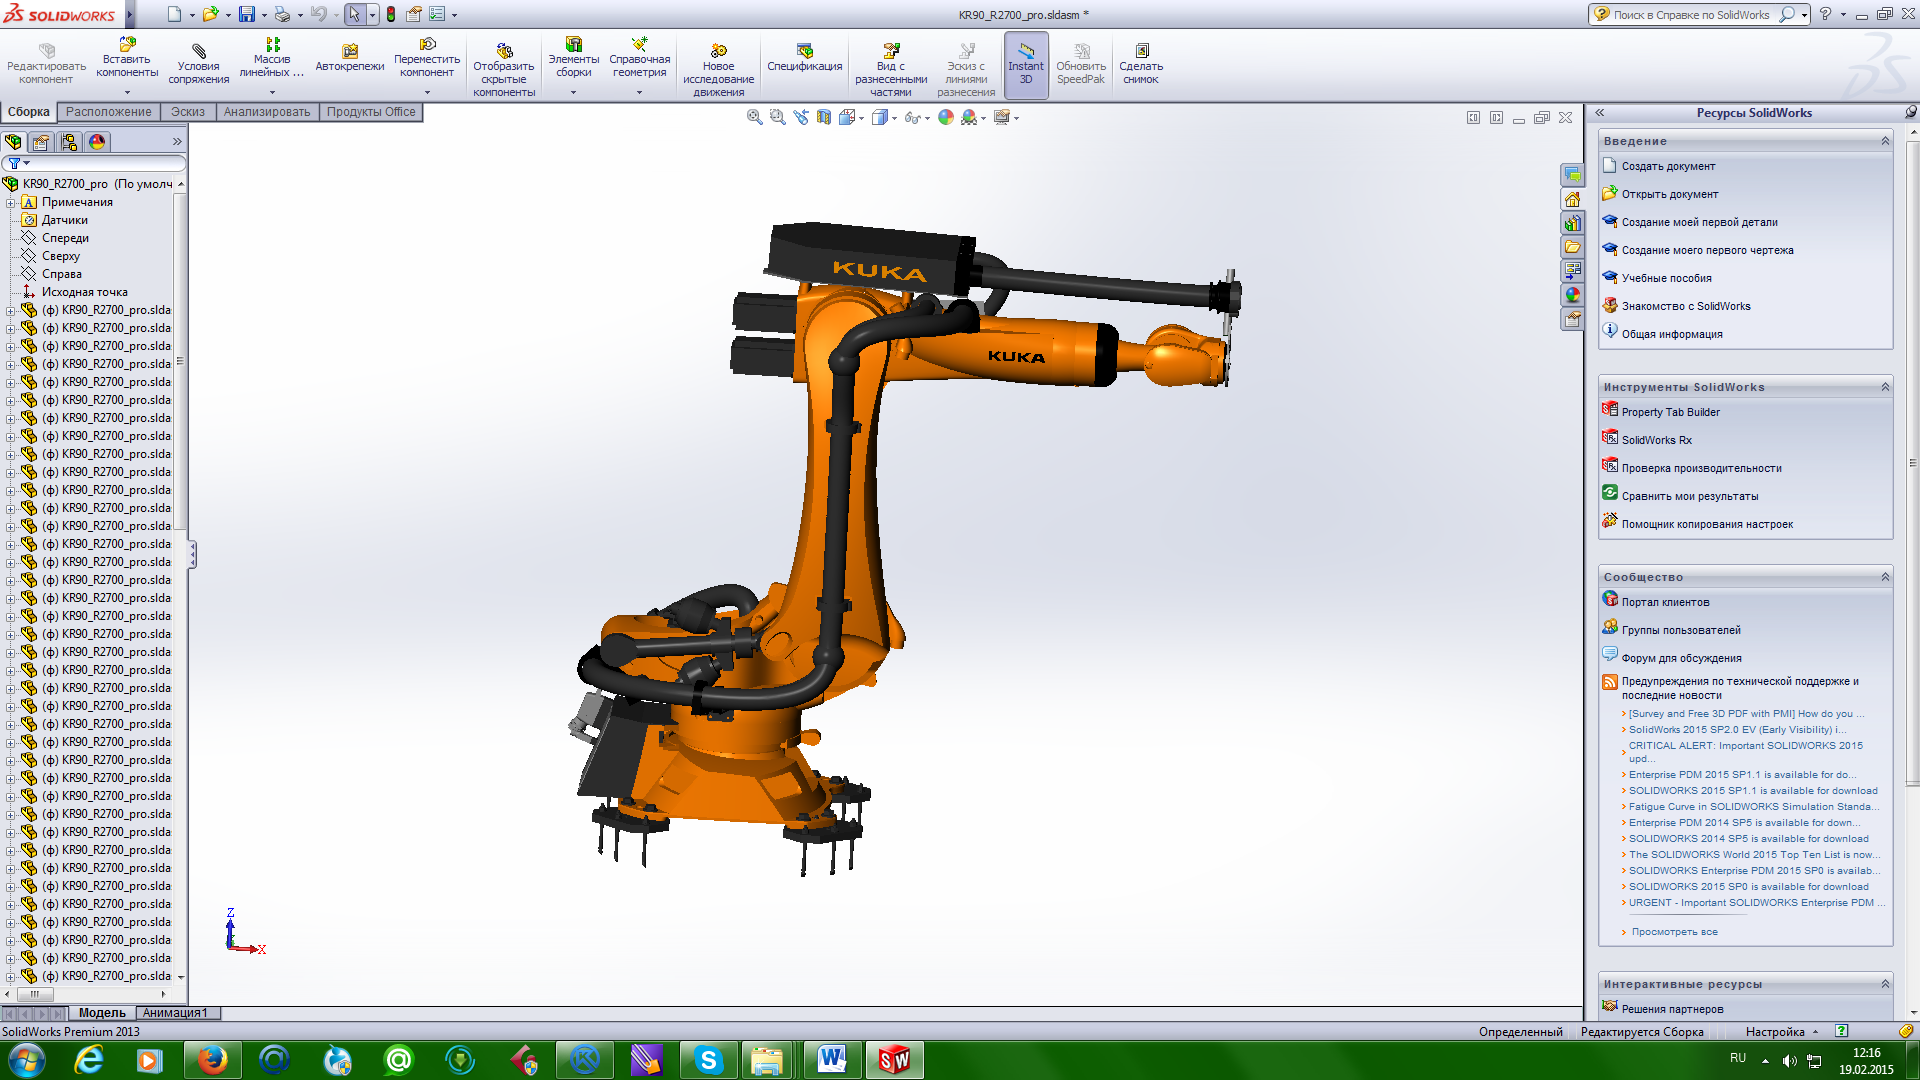
Task: Click Move Component (Переместить компонент)
Action: coord(427,58)
